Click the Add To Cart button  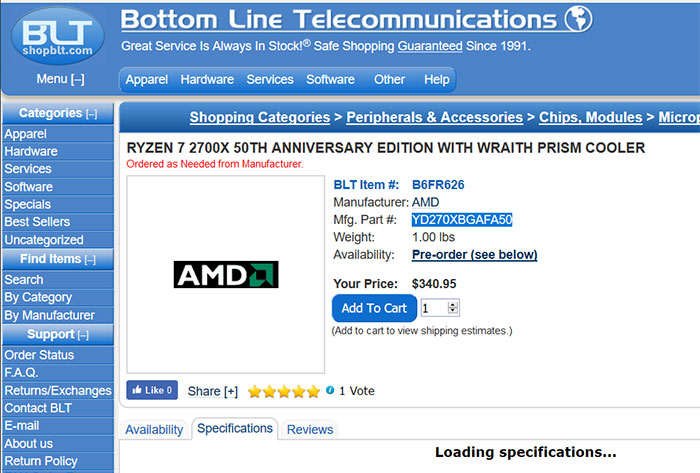pos(374,308)
